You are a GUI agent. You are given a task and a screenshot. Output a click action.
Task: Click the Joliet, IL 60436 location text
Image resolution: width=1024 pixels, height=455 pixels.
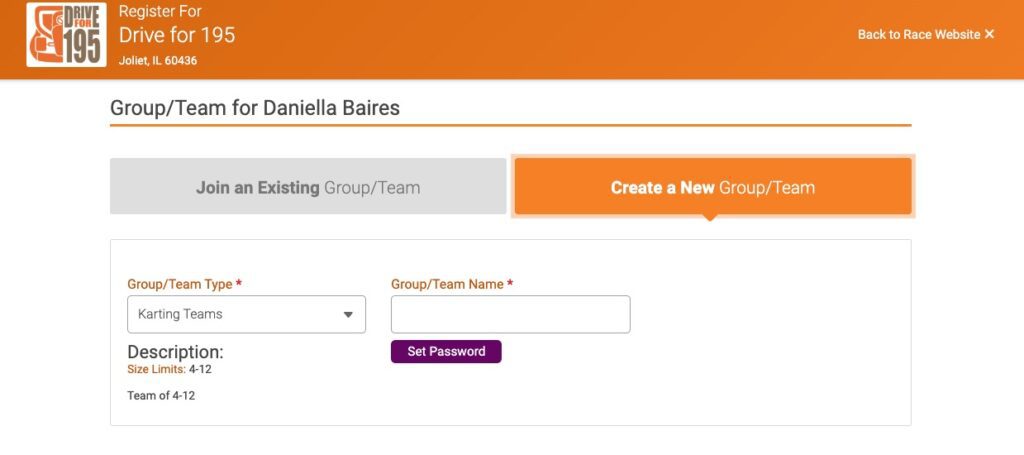pos(158,60)
